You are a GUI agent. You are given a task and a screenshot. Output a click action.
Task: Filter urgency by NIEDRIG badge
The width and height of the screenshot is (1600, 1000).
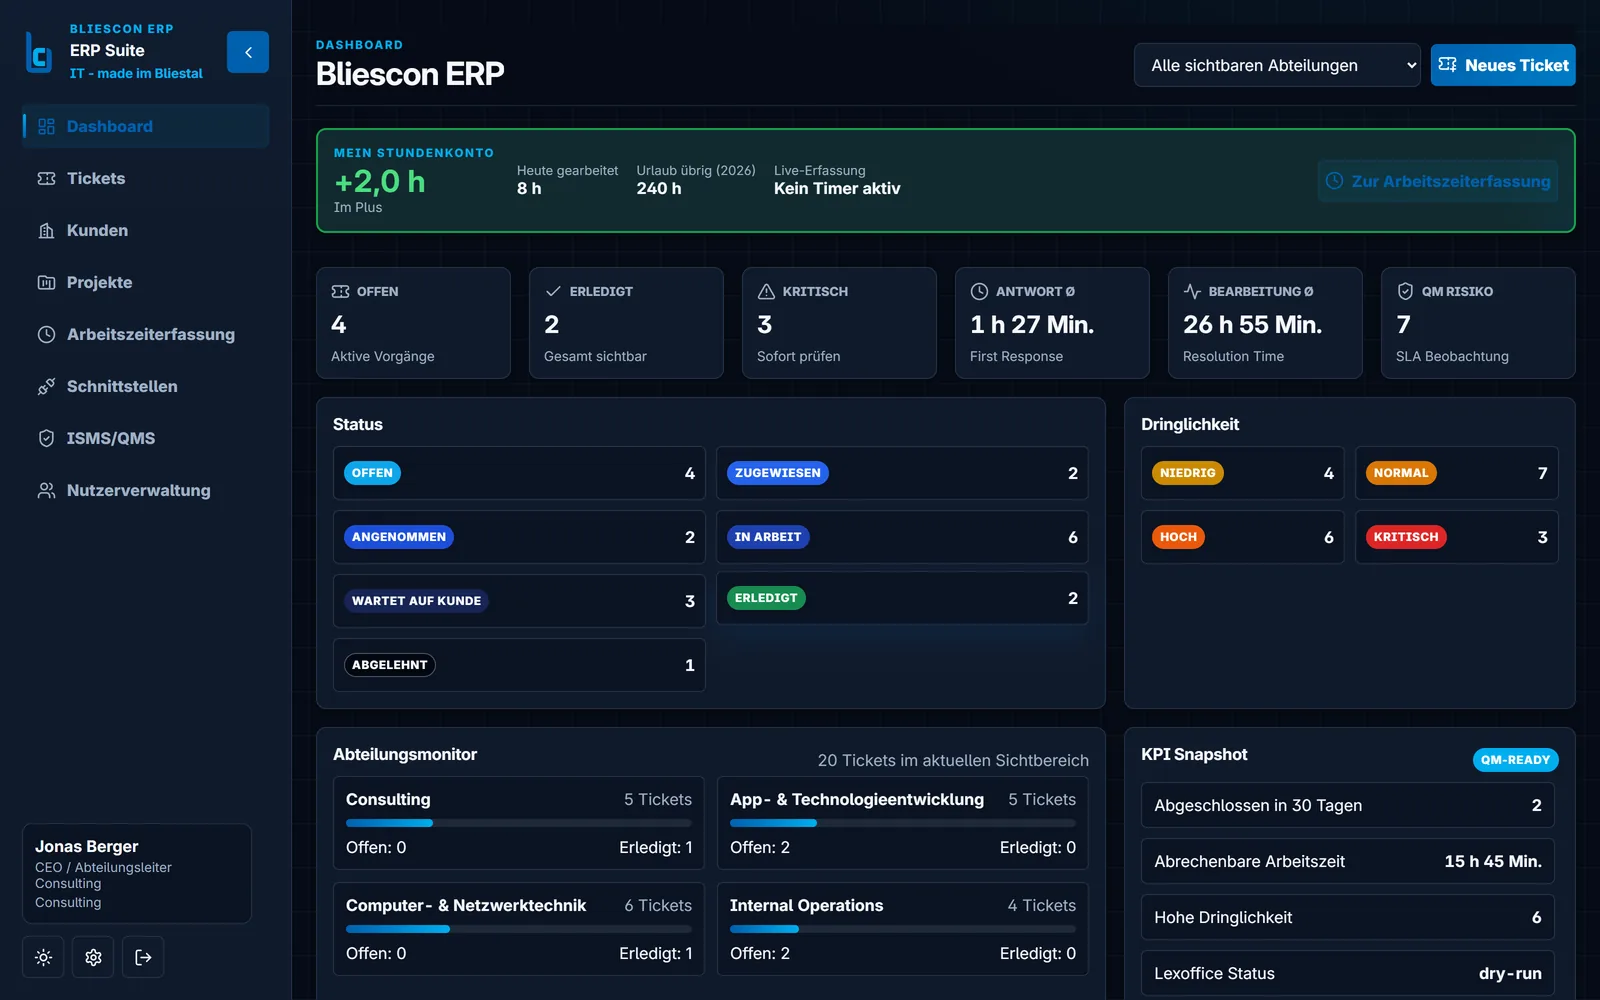point(1188,473)
